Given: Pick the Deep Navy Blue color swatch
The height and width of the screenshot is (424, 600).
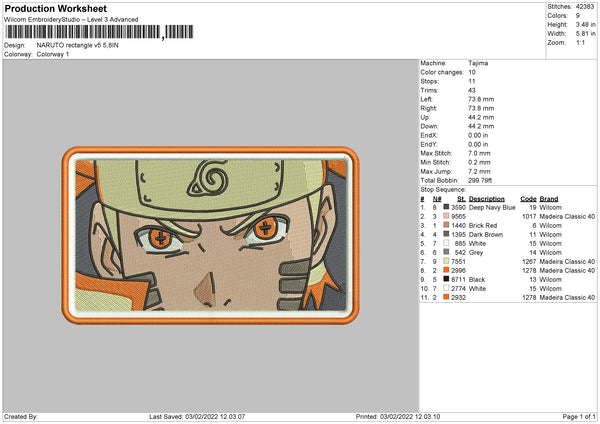Looking at the screenshot, I should pyautogui.click(x=446, y=207).
